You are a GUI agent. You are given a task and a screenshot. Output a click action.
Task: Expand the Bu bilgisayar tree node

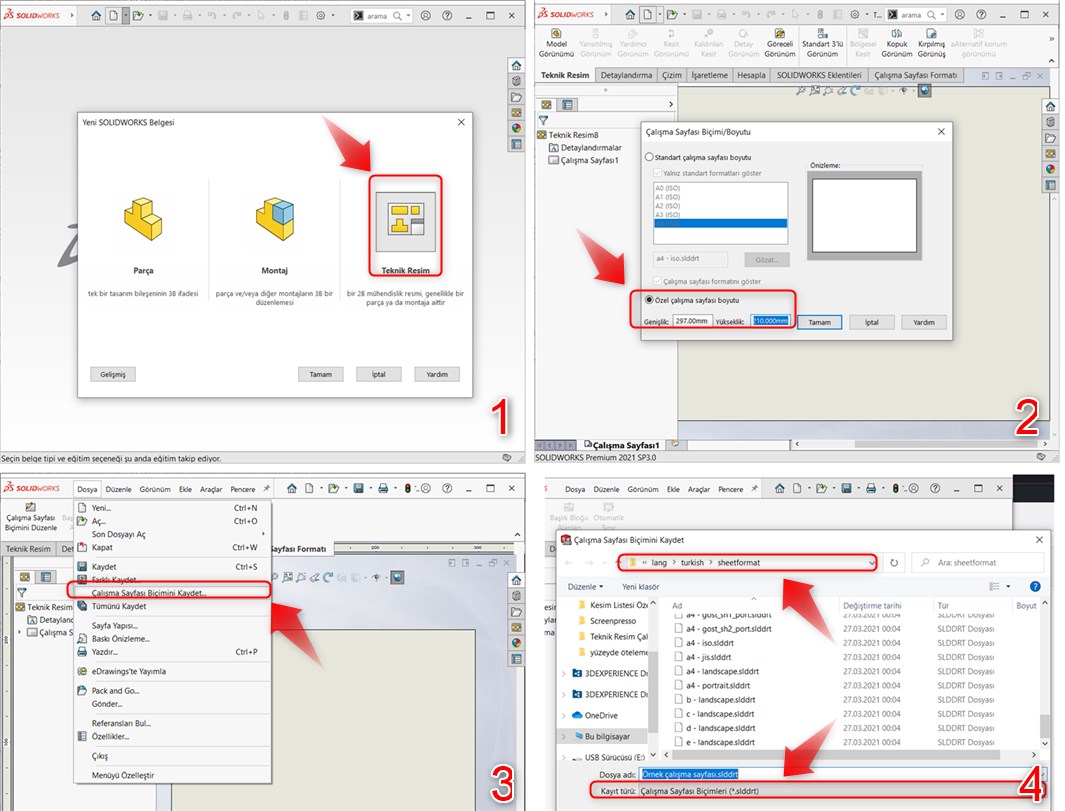coord(563,736)
